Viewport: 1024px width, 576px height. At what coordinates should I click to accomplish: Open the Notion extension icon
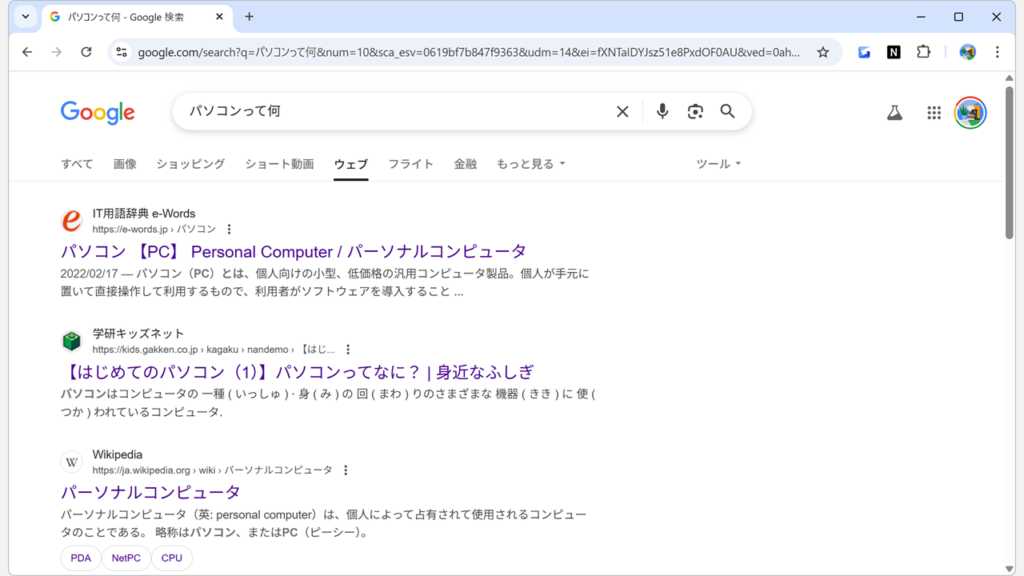[893, 52]
